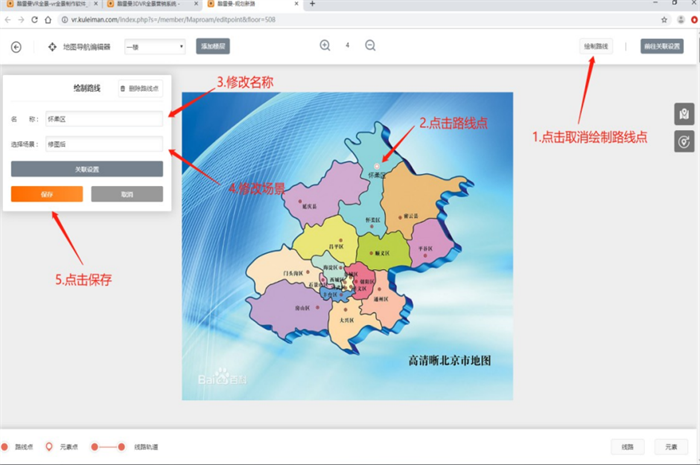Image resolution: width=700 pixels, height=465 pixels.
Task: Click the browser profile avatar icon
Action: (x=681, y=20)
